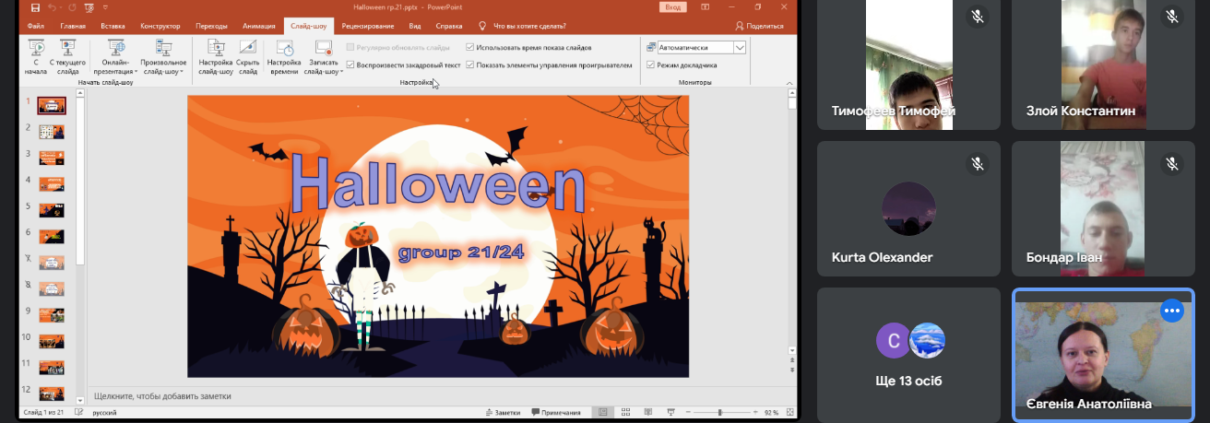
Task: Click the Заметки button in status bar
Action: pyautogui.click(x=503, y=412)
